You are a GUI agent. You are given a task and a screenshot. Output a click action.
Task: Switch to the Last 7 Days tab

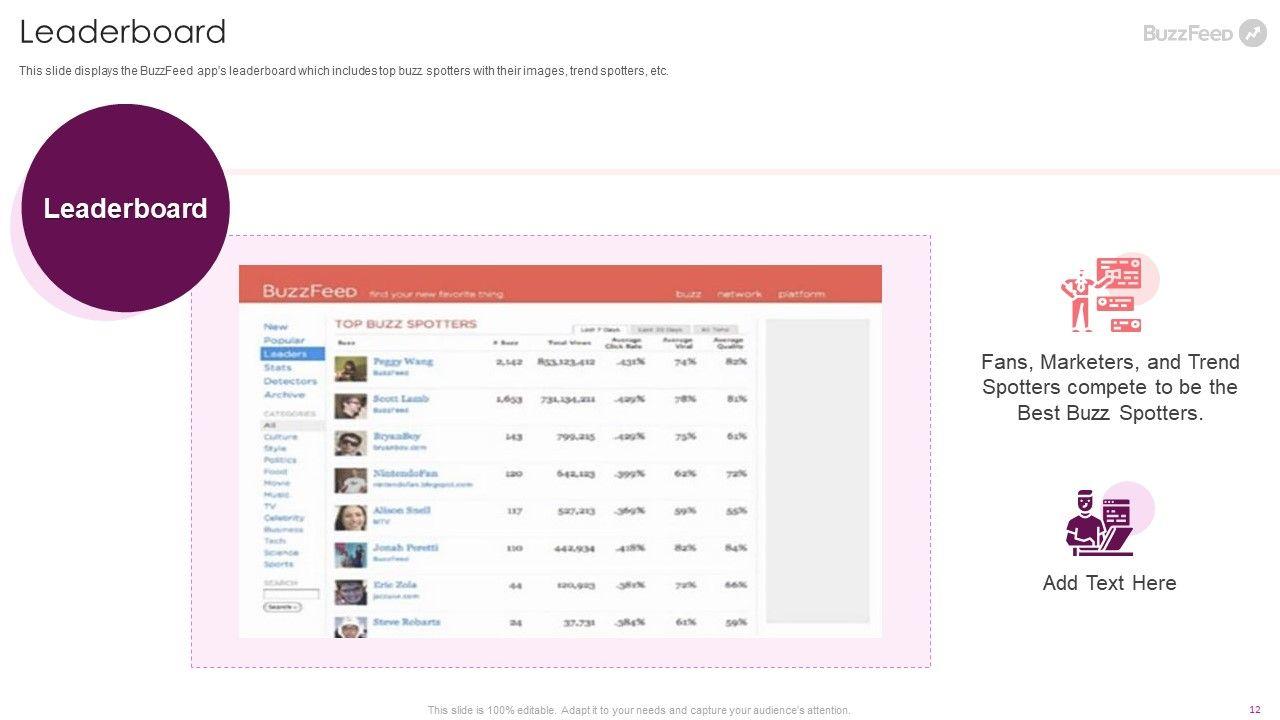pyautogui.click(x=600, y=329)
